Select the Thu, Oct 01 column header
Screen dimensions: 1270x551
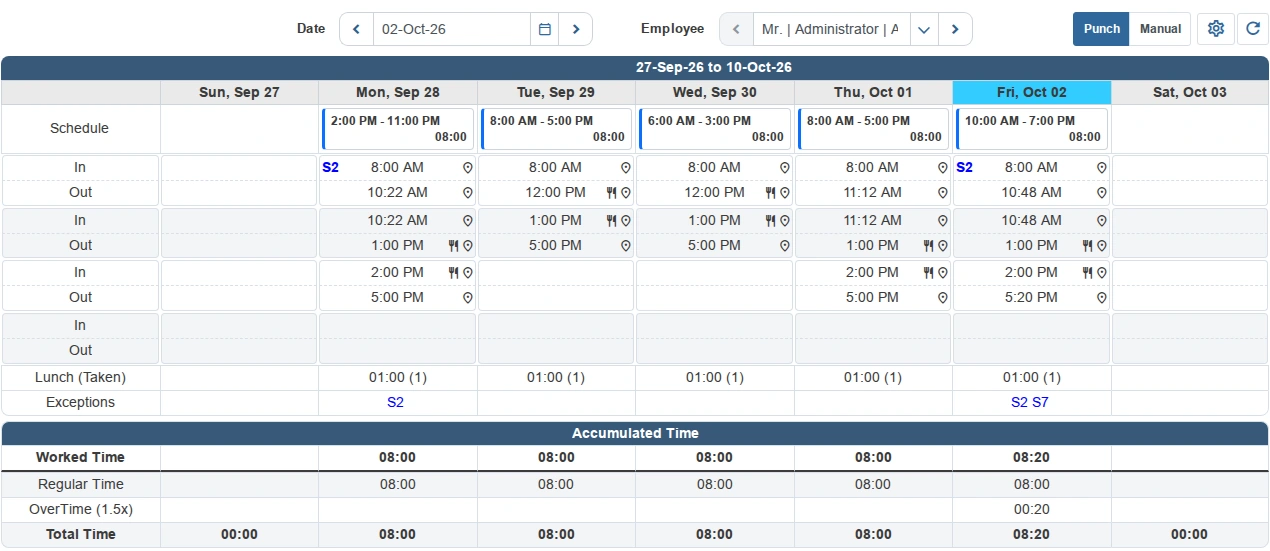pyautogui.click(x=873, y=92)
